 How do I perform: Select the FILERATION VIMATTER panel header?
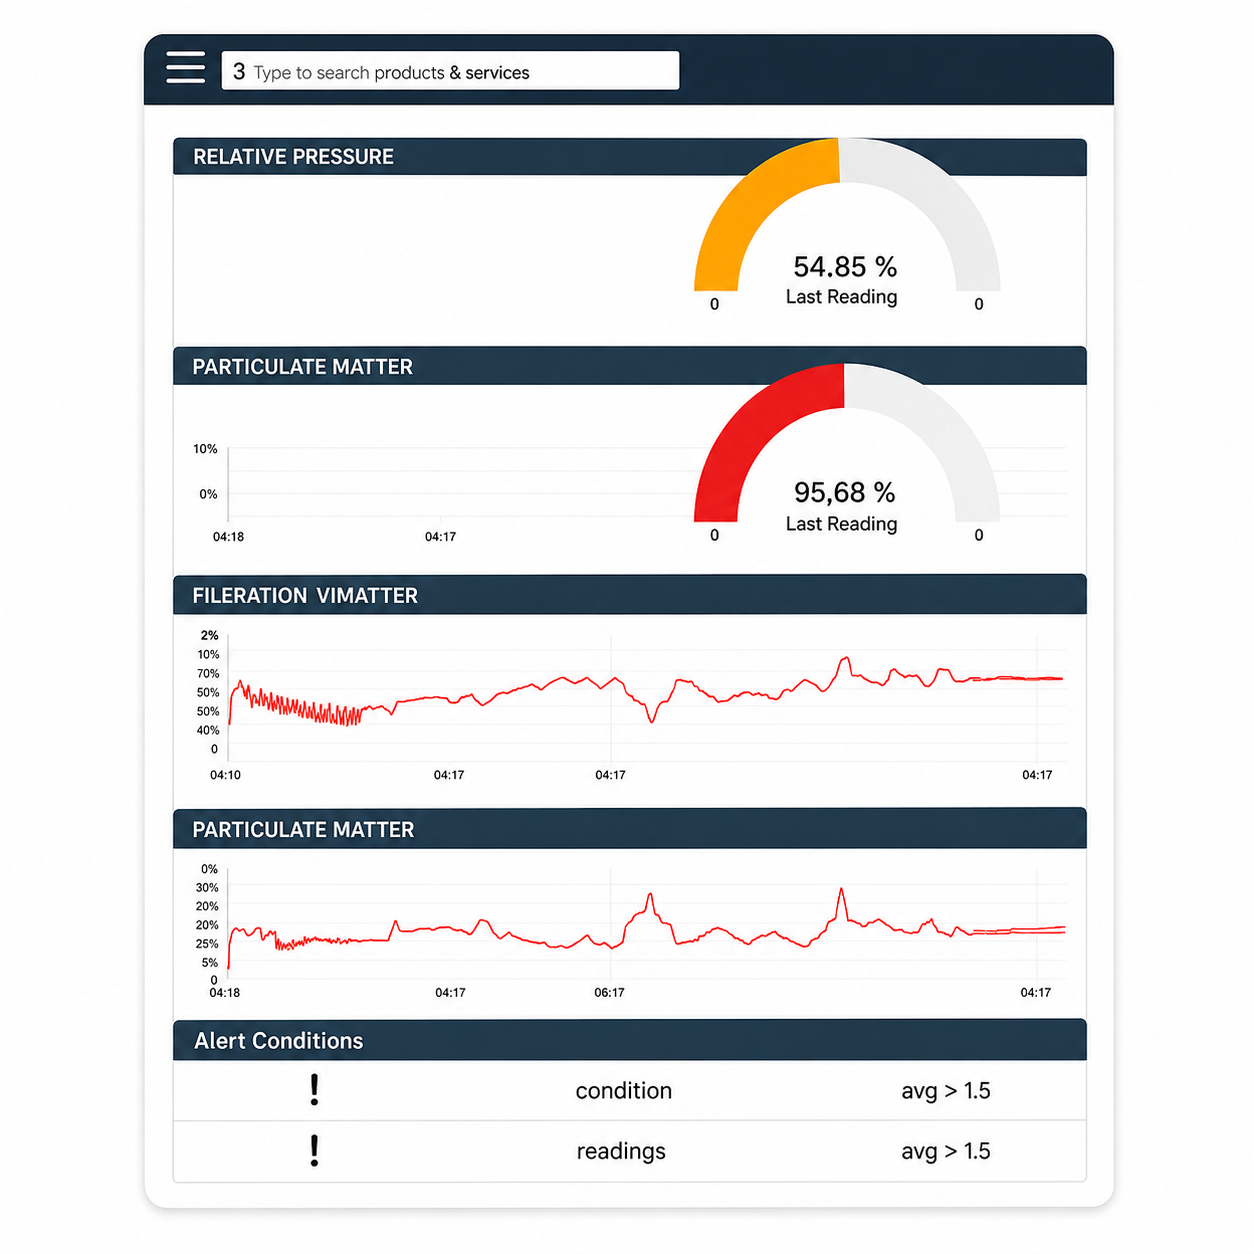coord(630,595)
